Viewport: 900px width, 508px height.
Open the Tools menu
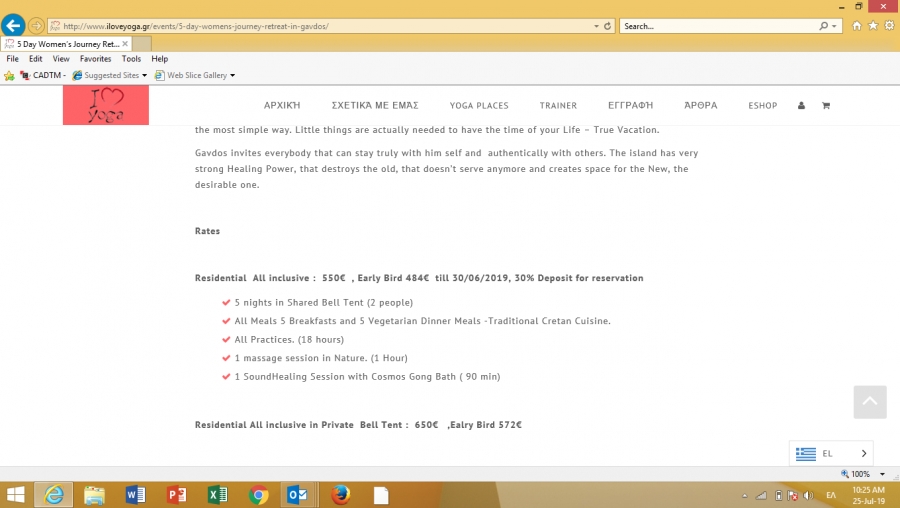click(x=131, y=59)
